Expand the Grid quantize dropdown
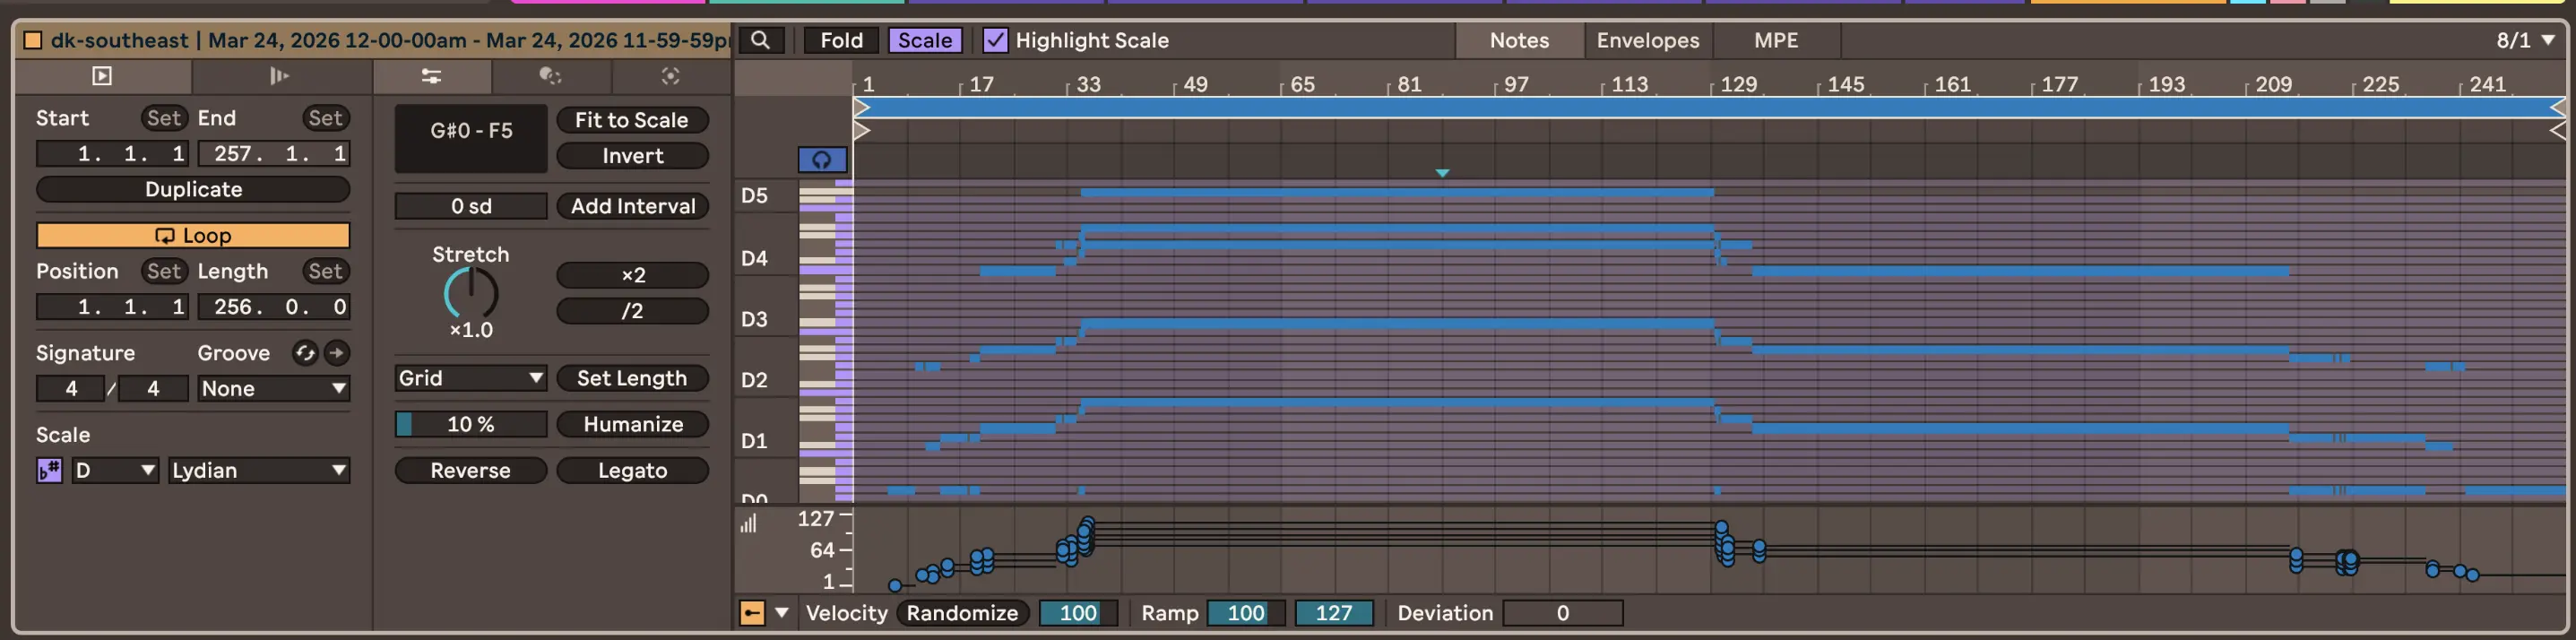This screenshot has width=2576, height=640. [470, 378]
